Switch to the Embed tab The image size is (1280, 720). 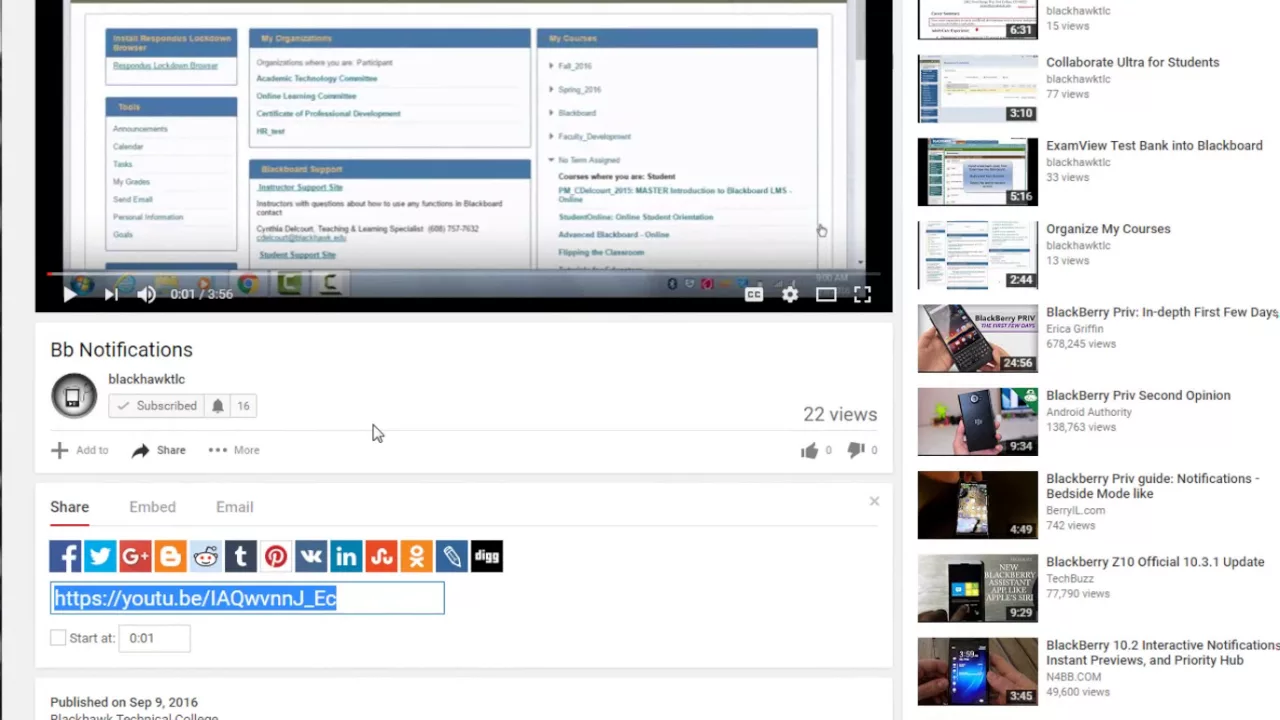pyautogui.click(x=152, y=507)
